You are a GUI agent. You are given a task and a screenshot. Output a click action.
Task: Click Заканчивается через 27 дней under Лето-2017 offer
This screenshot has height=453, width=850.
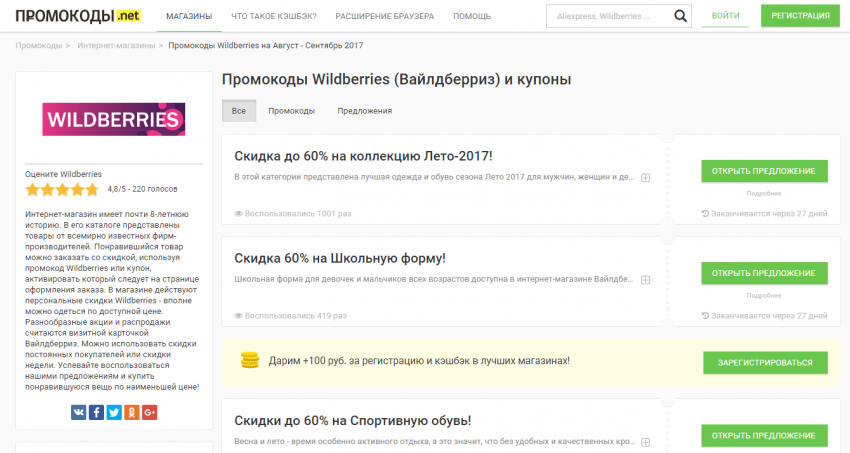point(764,213)
